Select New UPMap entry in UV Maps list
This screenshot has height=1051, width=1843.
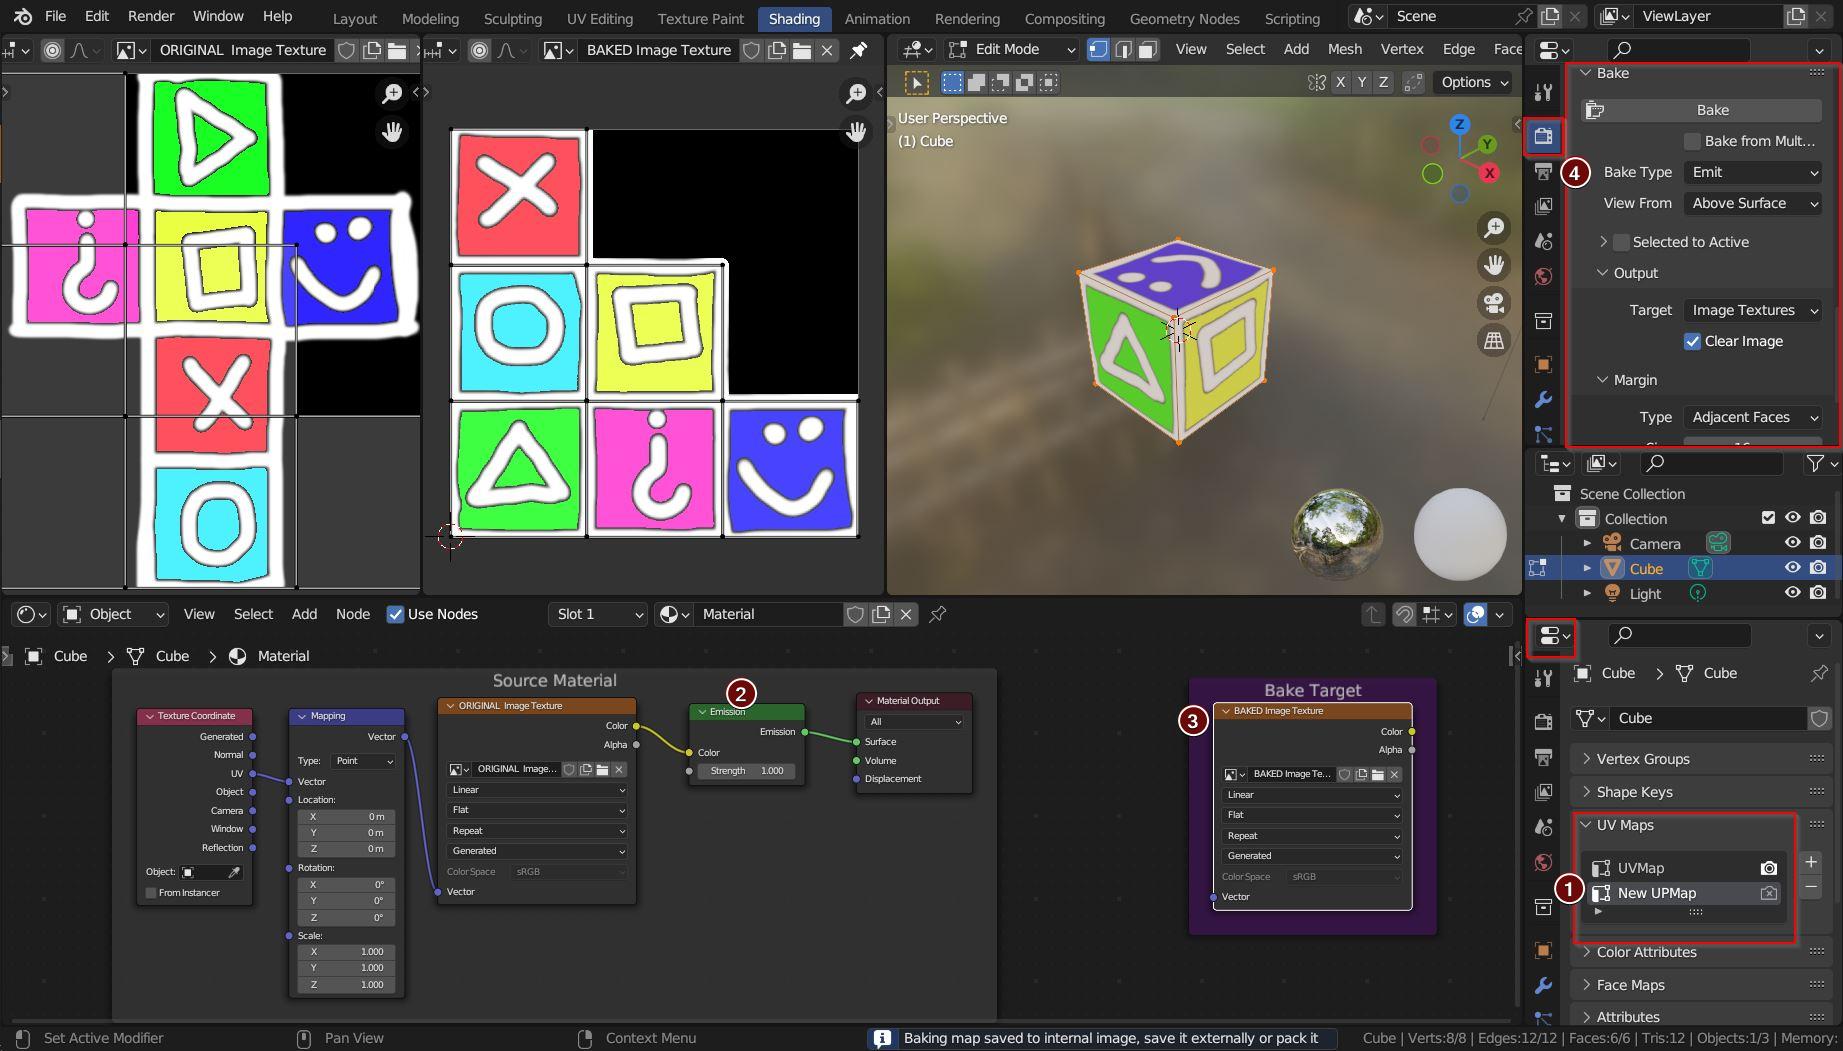click(x=1686, y=893)
